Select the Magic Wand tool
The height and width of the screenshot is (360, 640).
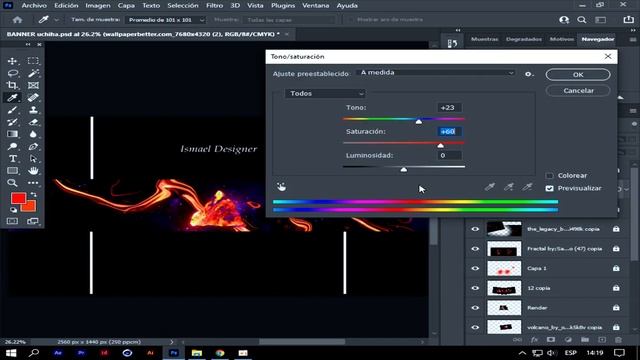pos(33,73)
